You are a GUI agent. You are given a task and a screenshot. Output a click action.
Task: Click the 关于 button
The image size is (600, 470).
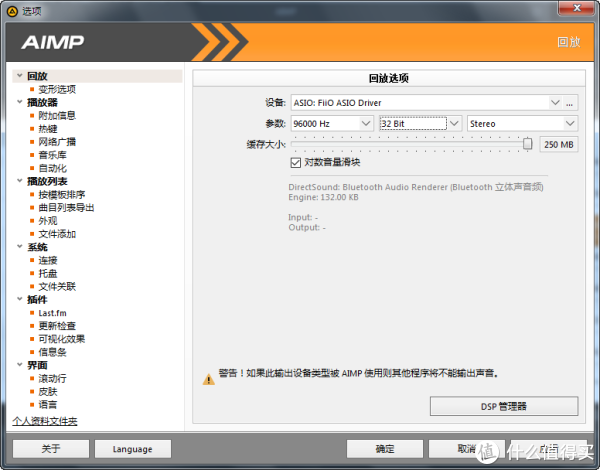51,449
